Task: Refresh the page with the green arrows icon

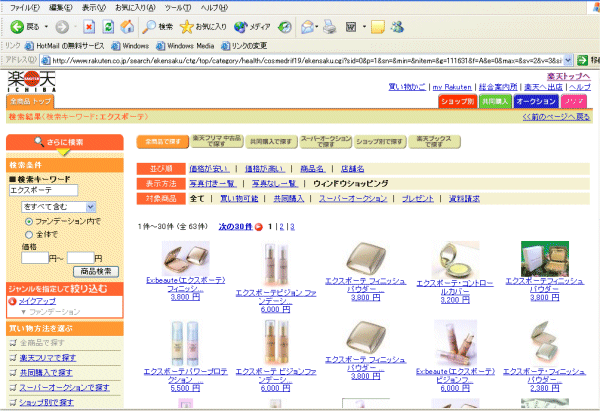Action: pyautogui.click(x=108, y=27)
